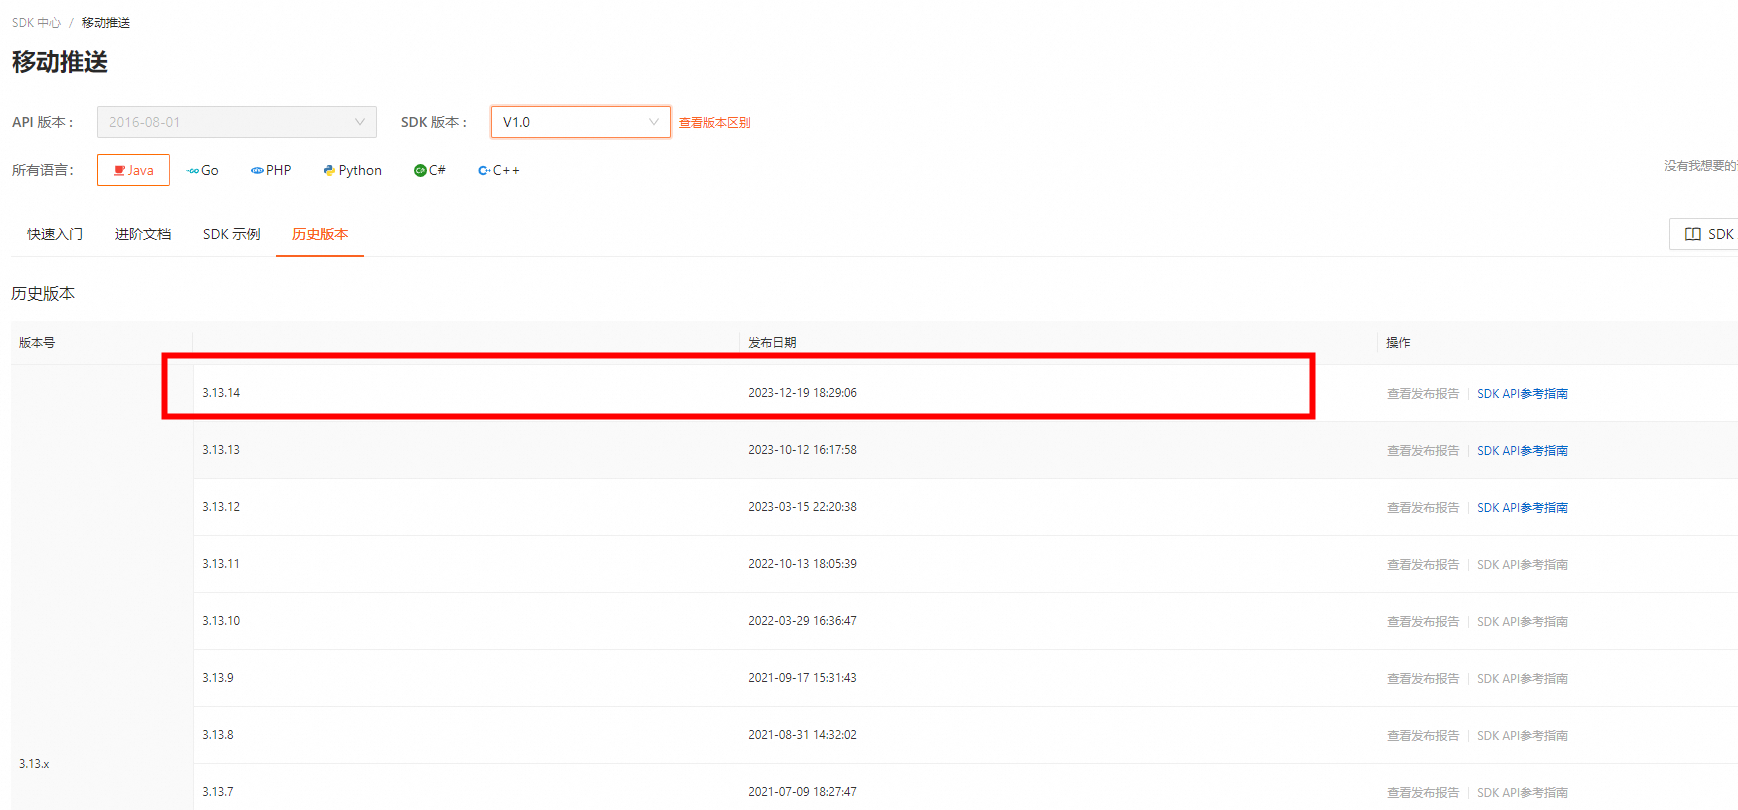This screenshot has width=1738, height=810.
Task: Open SDK API参考指南 for version 3.13.14
Action: pos(1522,394)
